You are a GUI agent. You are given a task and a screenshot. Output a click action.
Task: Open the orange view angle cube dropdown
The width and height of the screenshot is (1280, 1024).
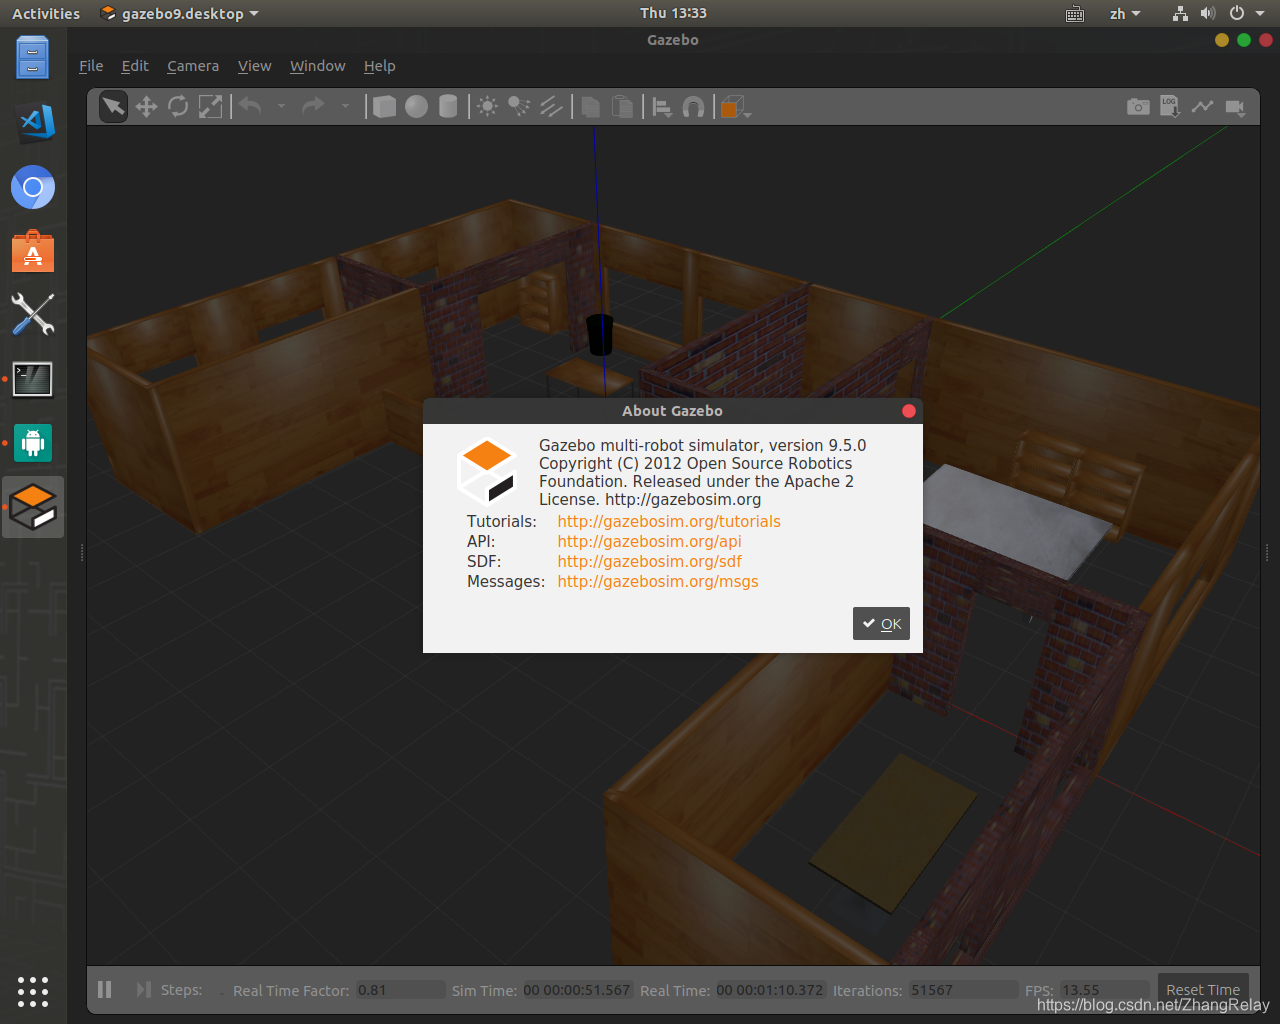(x=735, y=107)
